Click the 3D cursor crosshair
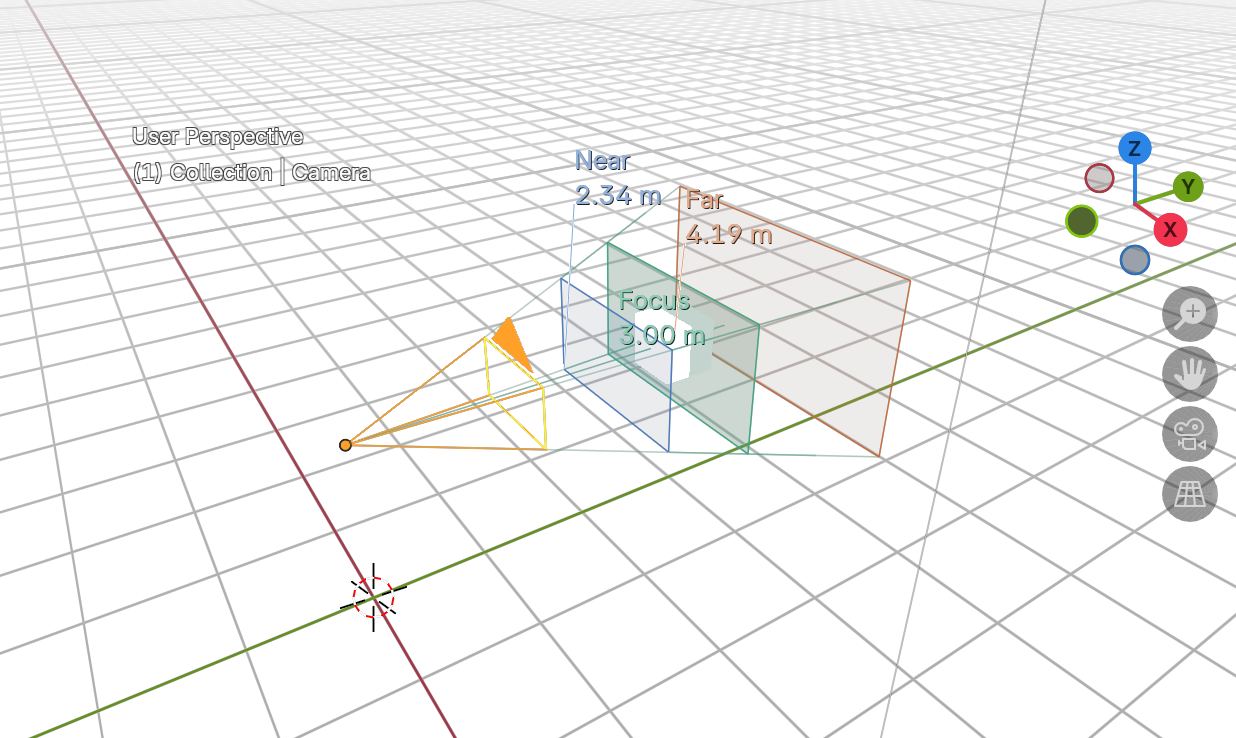The width and height of the screenshot is (1236, 738). (x=373, y=597)
